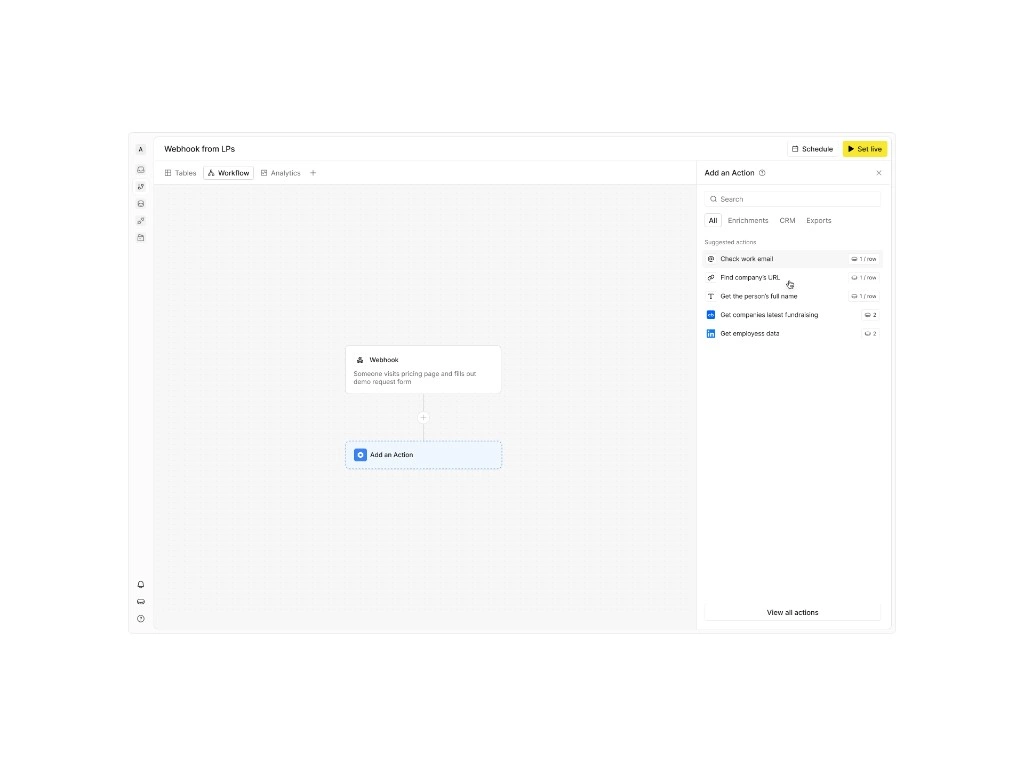The image size is (1024, 768).
Task: Open the integrations icon in left sidebar
Action: (140, 221)
